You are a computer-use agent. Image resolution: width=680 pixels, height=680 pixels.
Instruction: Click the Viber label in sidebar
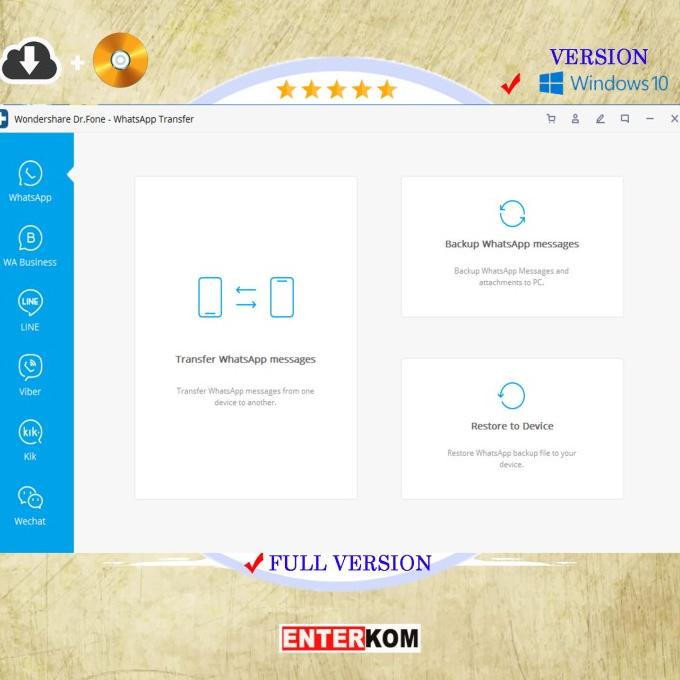tap(30, 392)
